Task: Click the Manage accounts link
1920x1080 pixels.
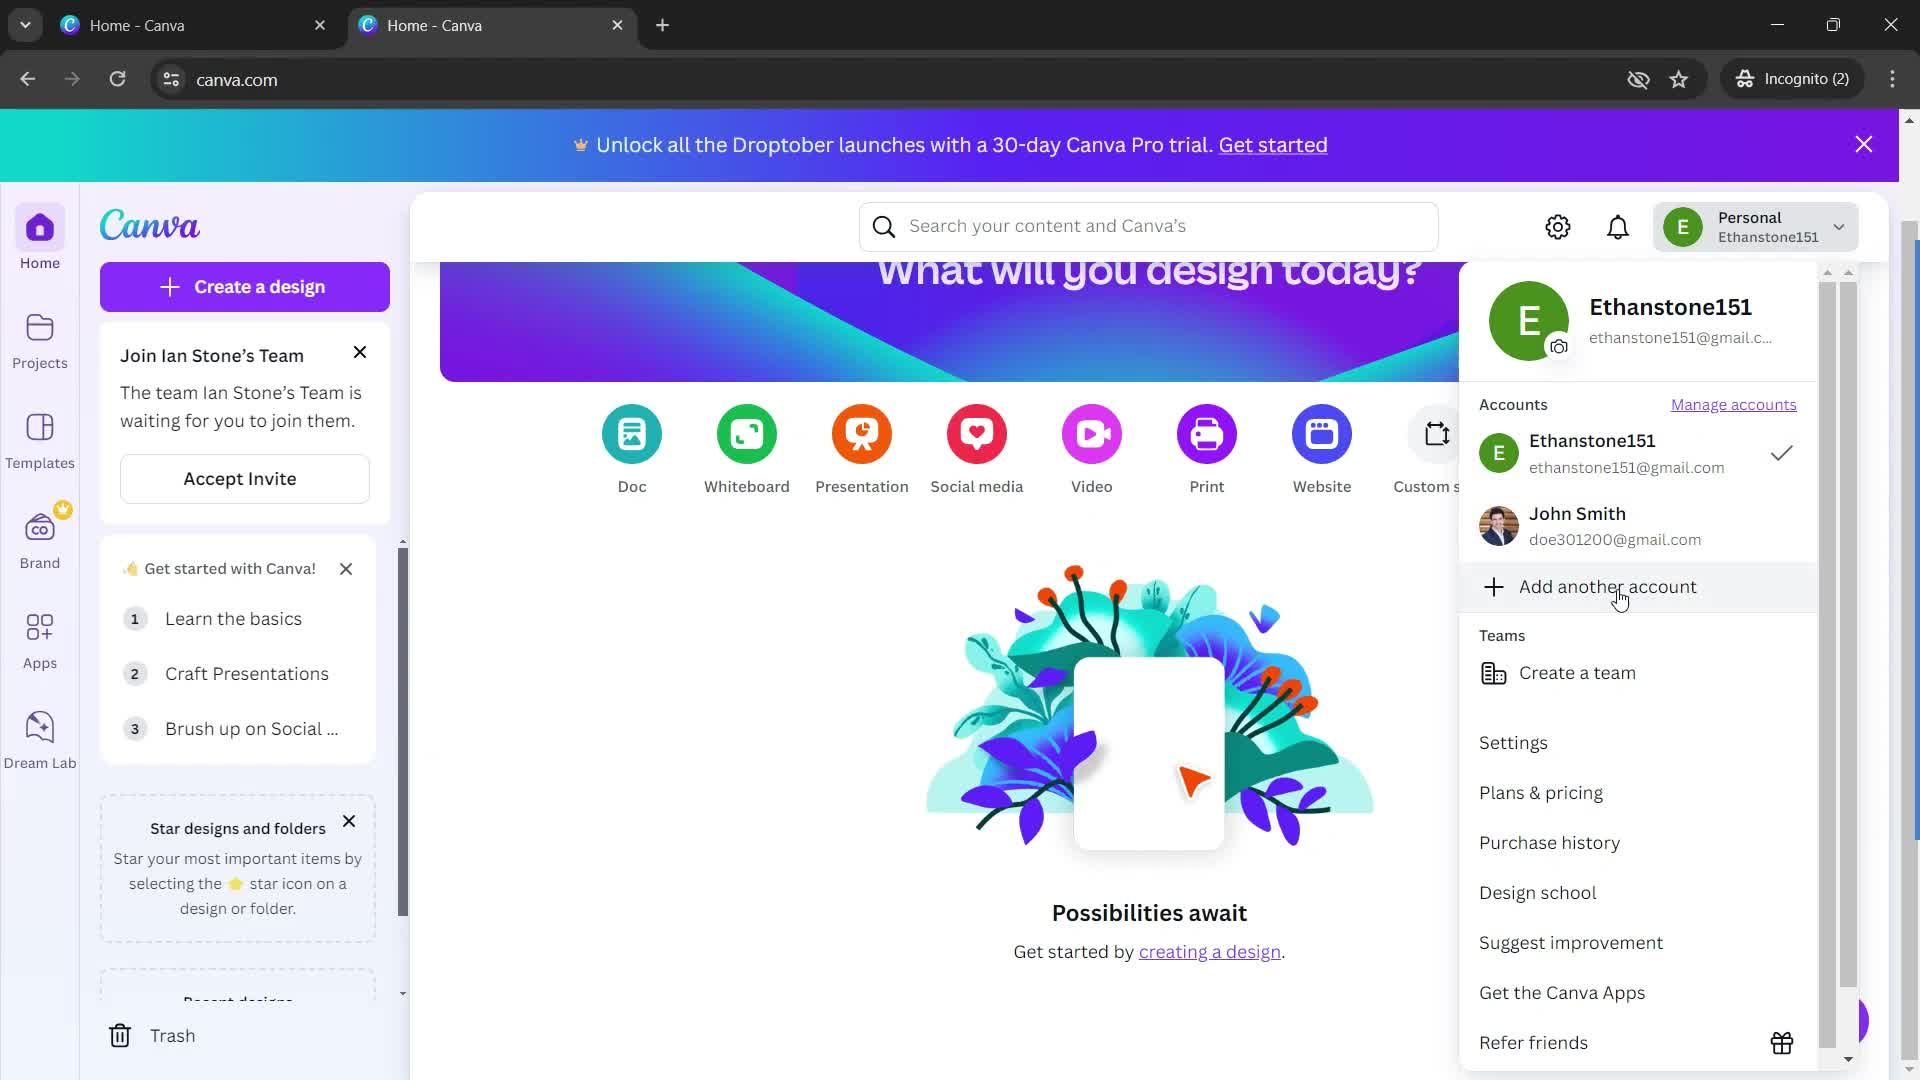Action: (1733, 405)
